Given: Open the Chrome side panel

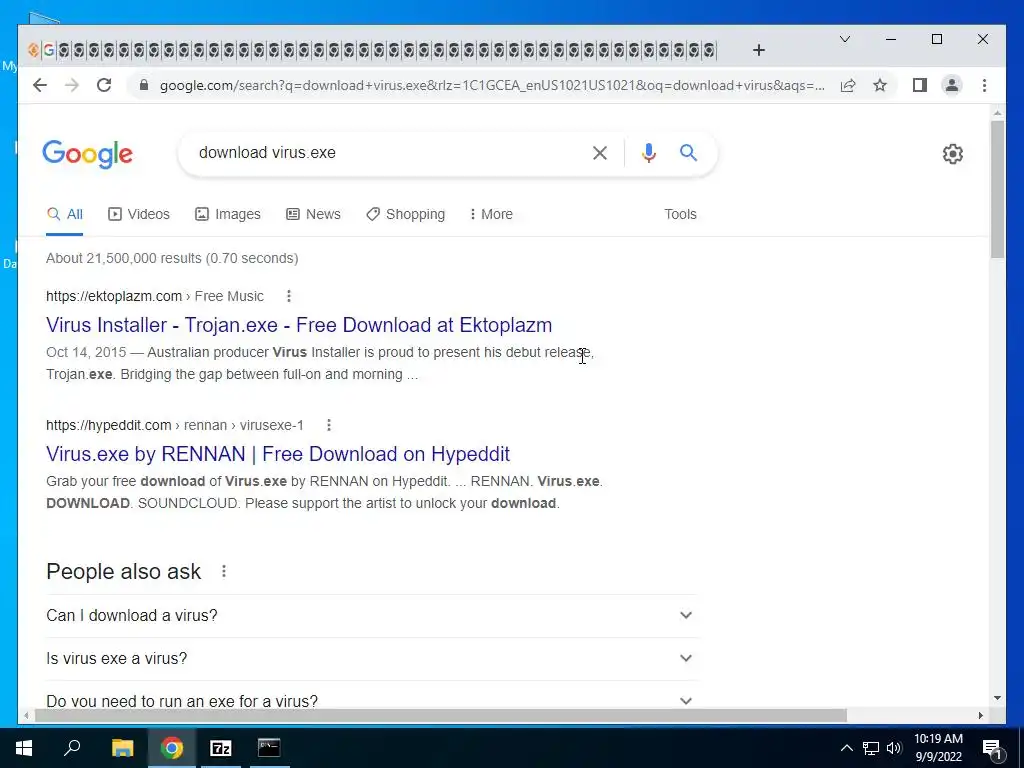Looking at the screenshot, I should 920,85.
